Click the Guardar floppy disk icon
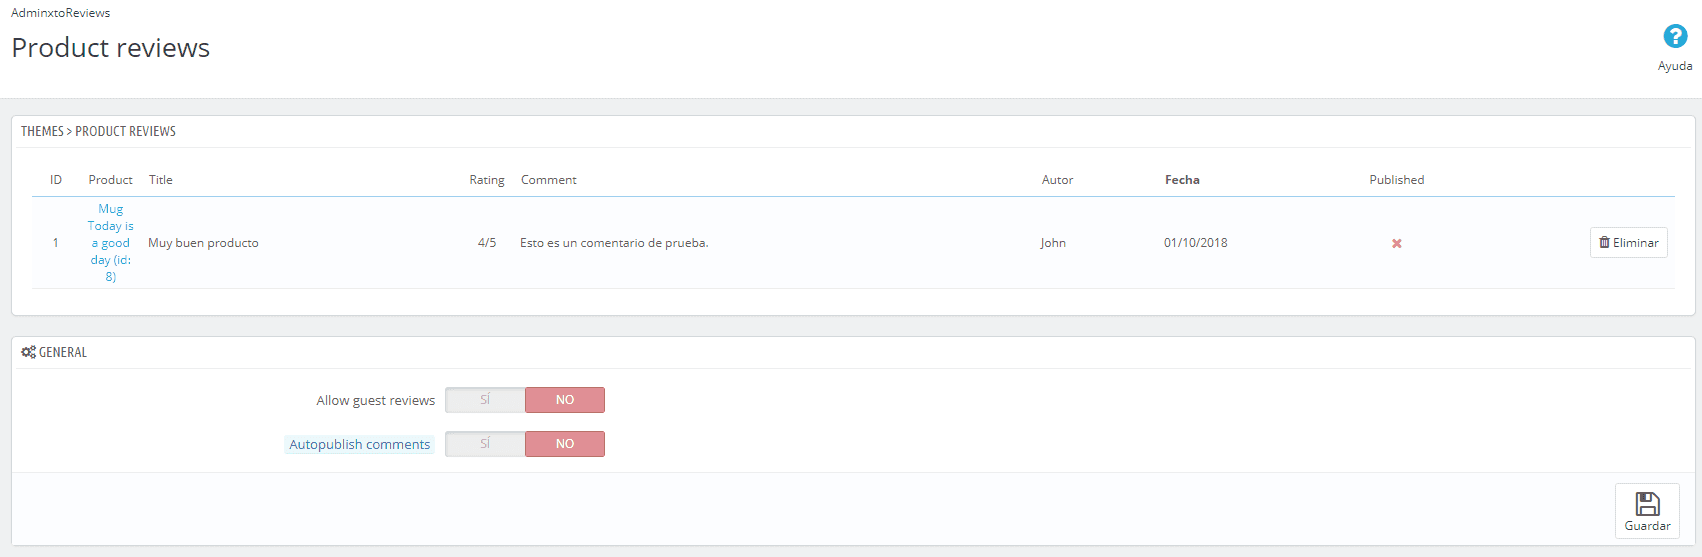The height and width of the screenshot is (557, 1702). pos(1647,503)
